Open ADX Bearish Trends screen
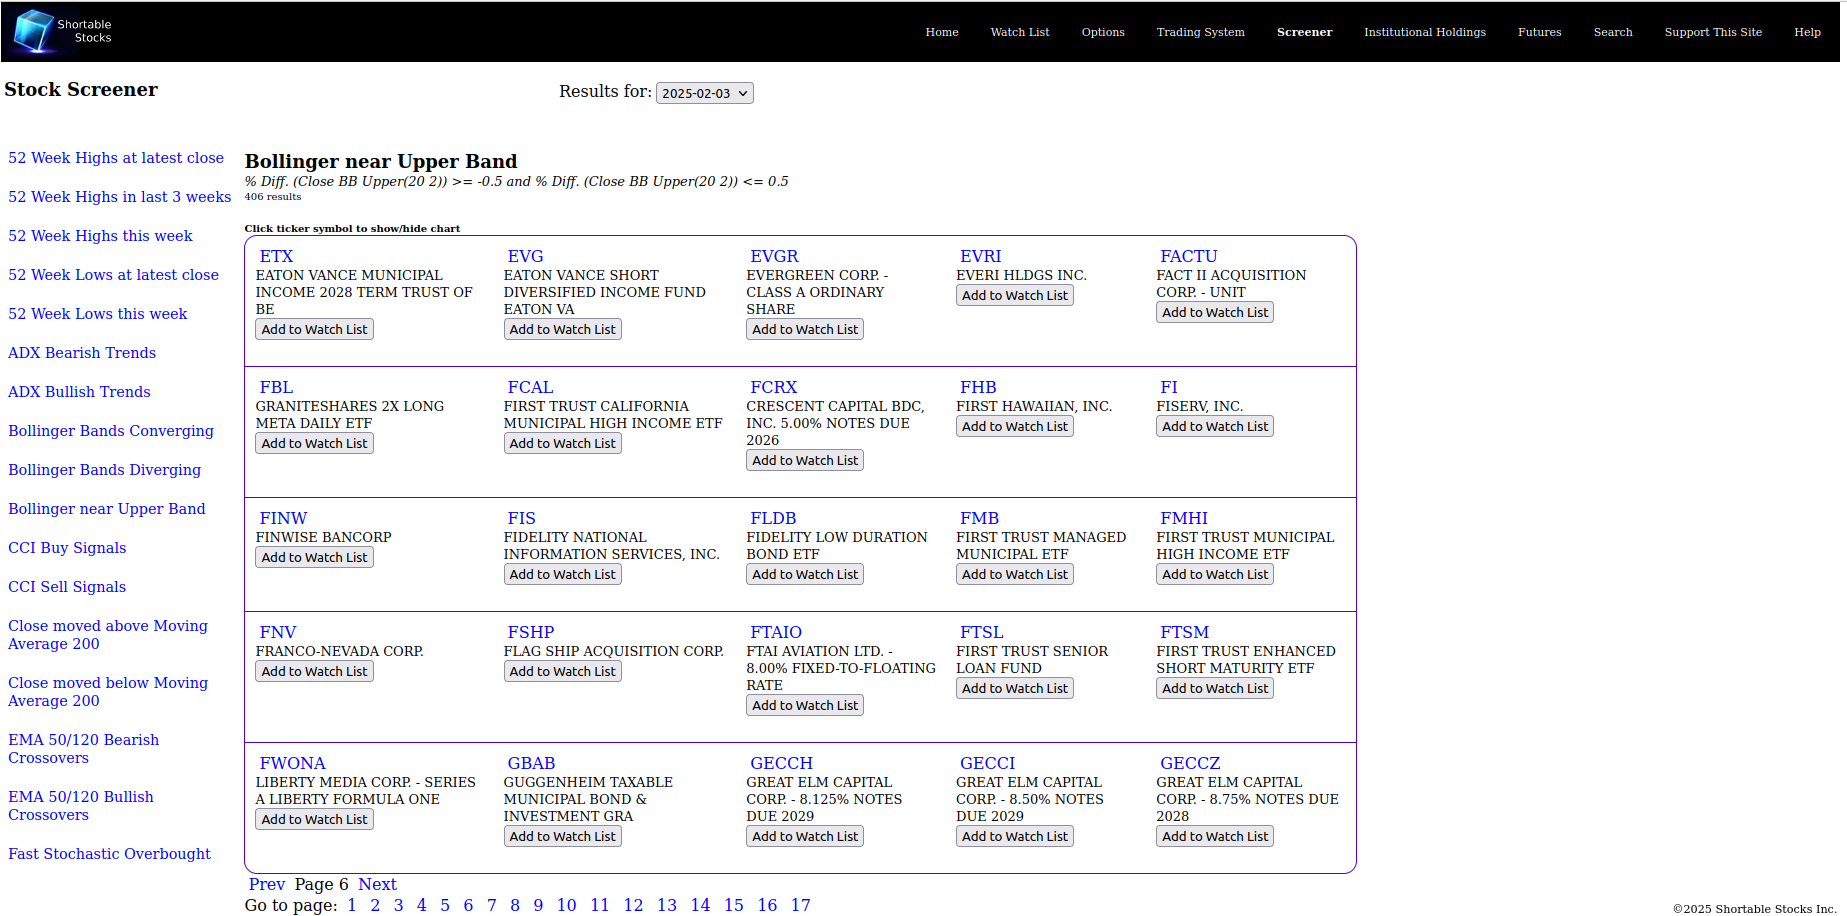This screenshot has width=1847, height=916. click(x=82, y=353)
